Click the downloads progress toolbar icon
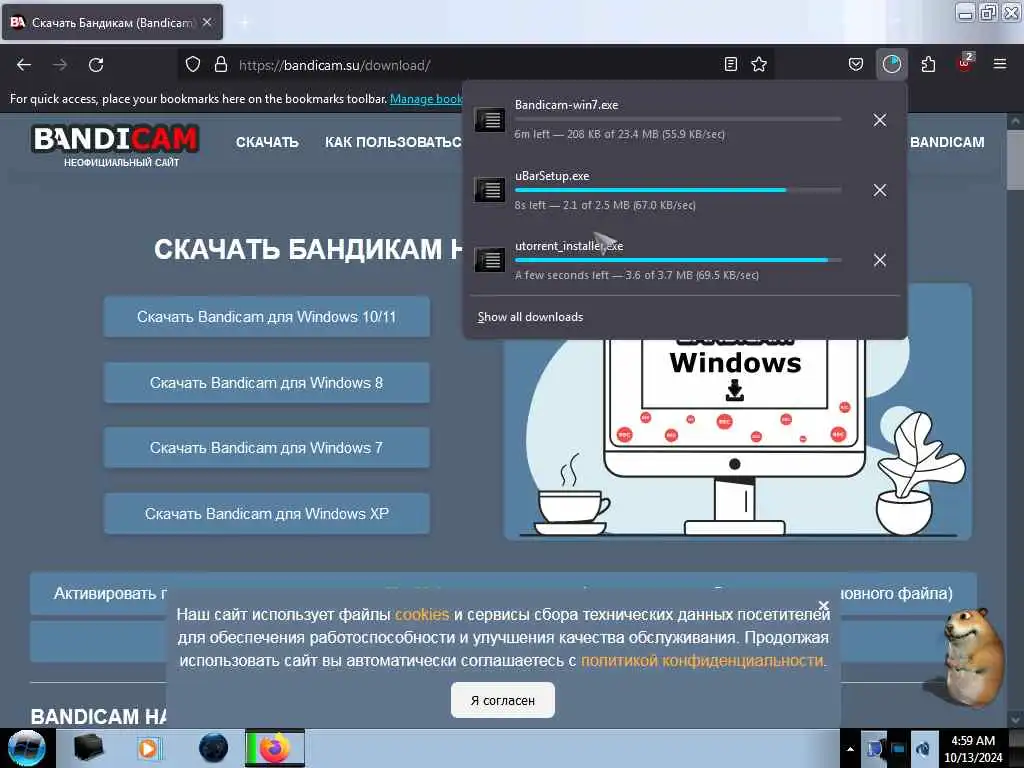Screen dimensions: 1024x768 click(x=891, y=64)
